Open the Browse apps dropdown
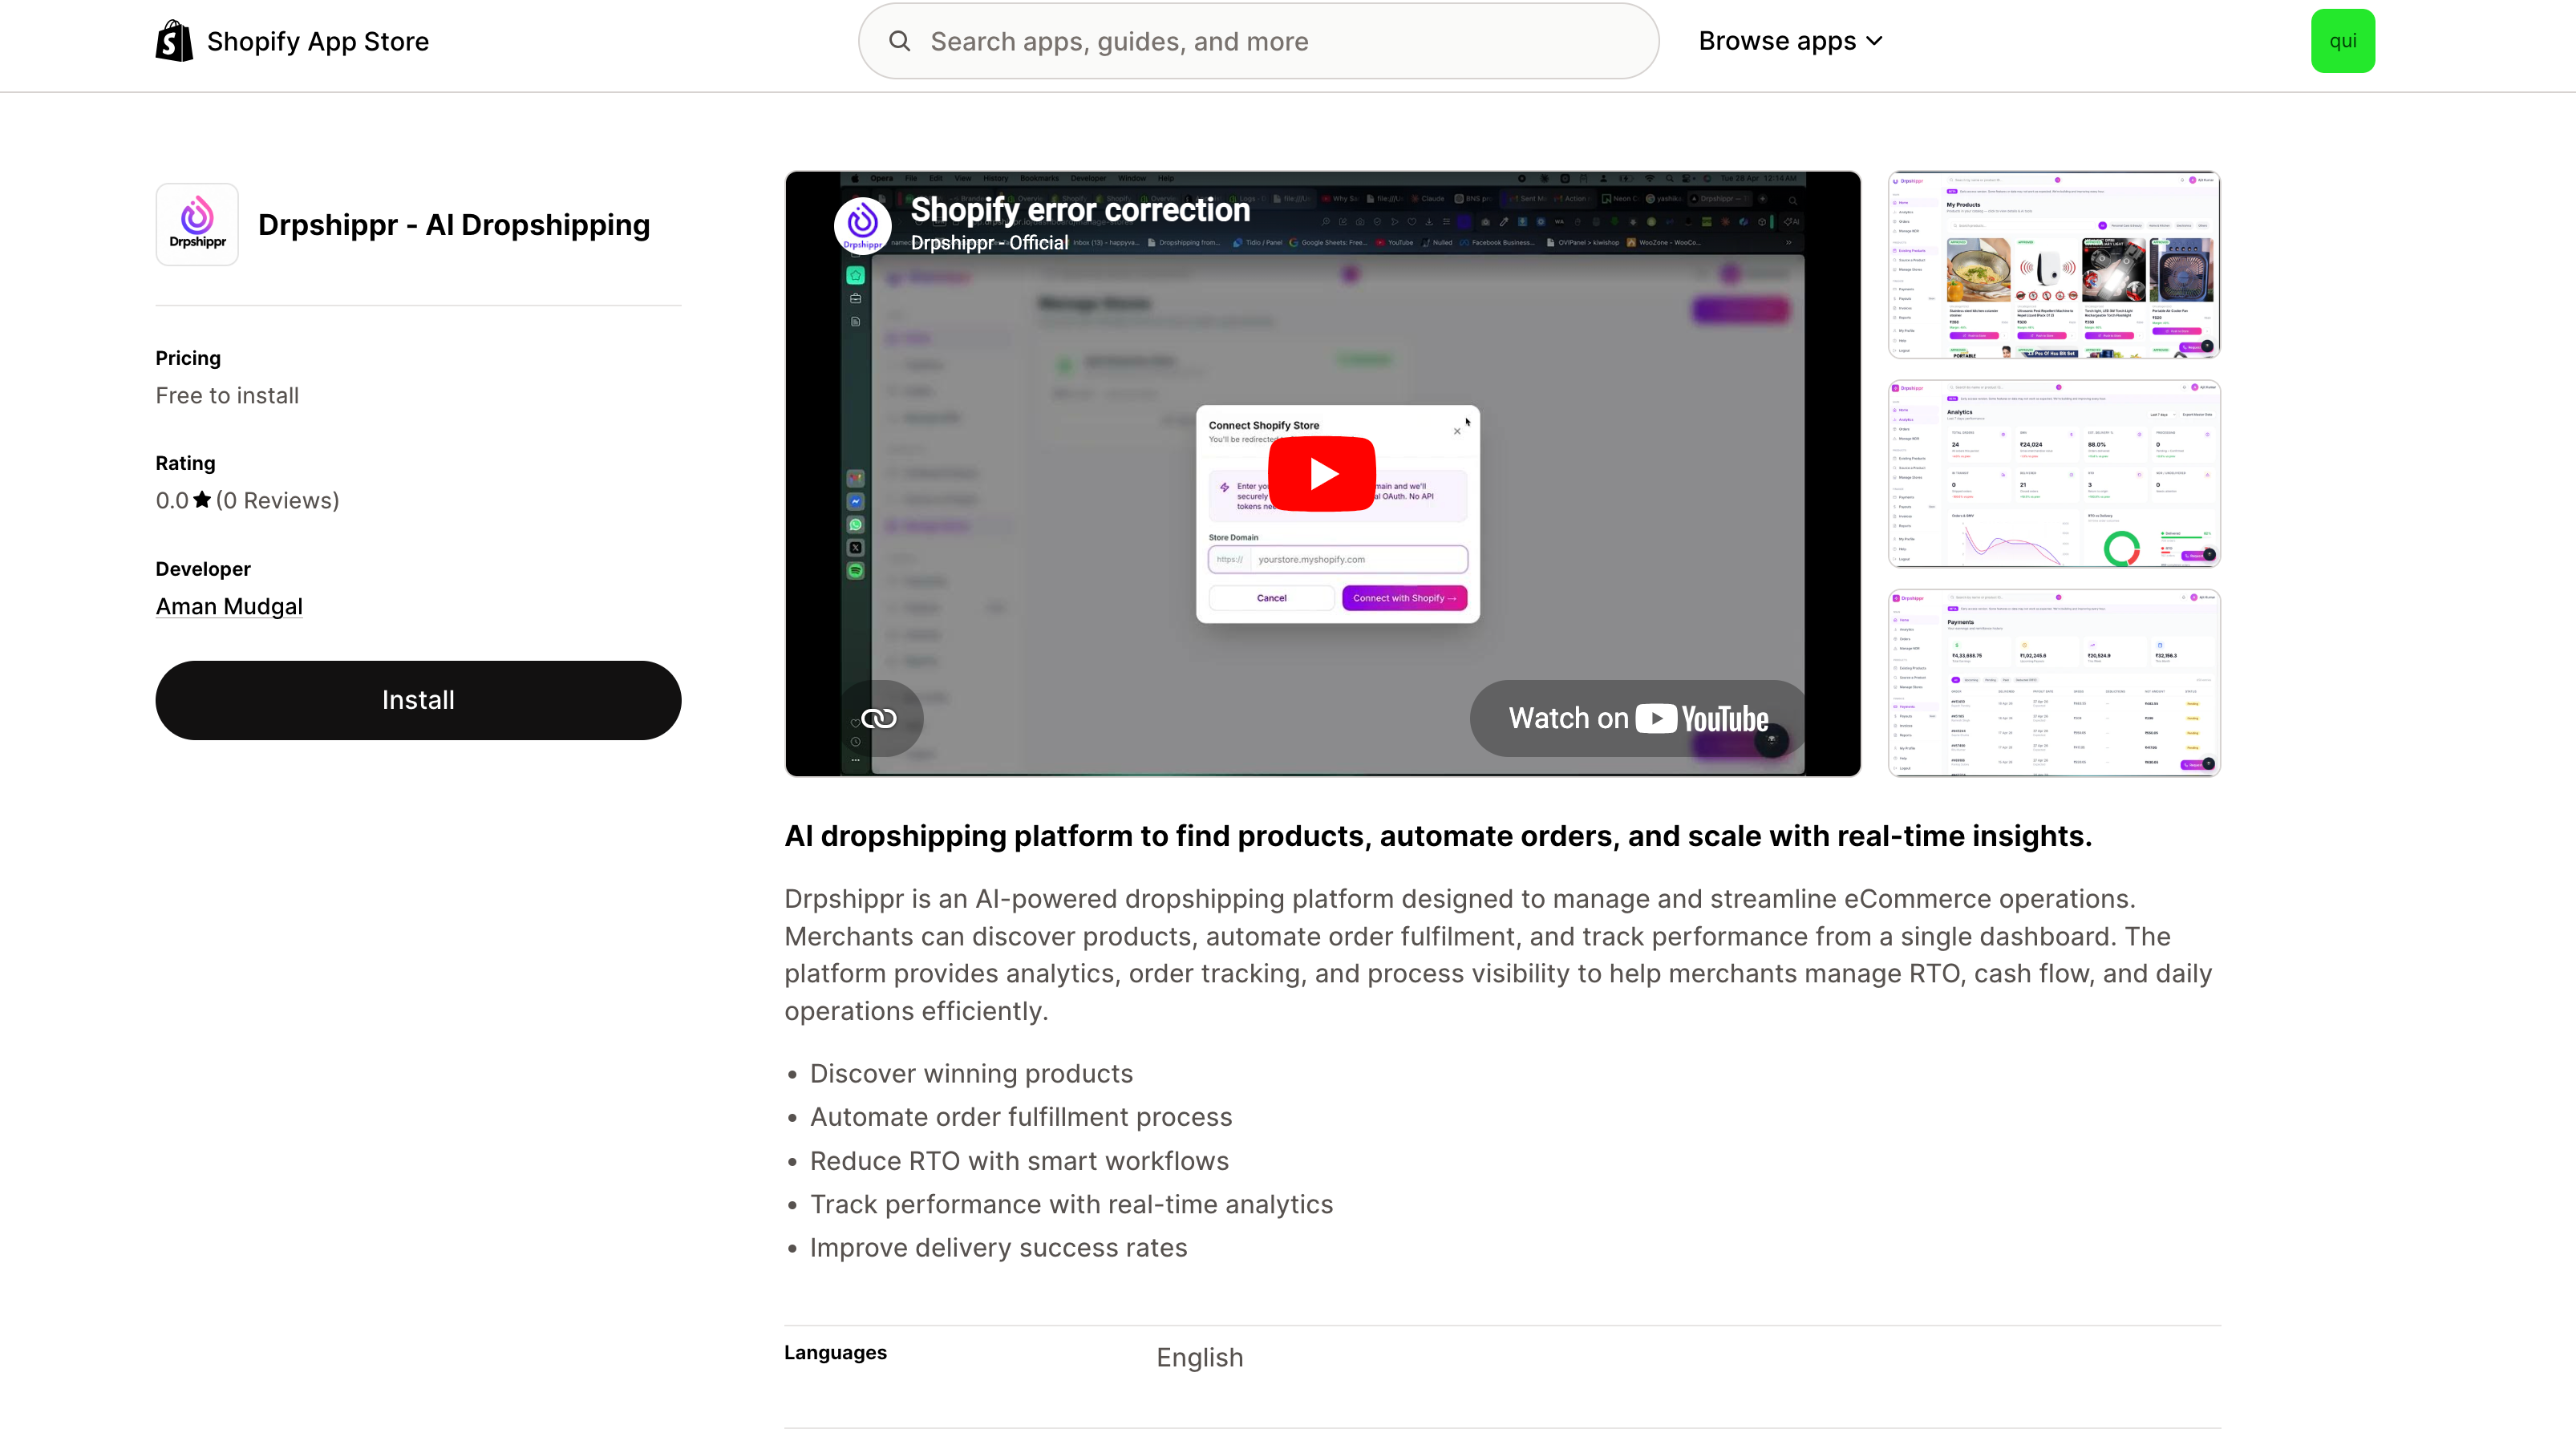The width and height of the screenshot is (2576, 1429). point(1791,41)
